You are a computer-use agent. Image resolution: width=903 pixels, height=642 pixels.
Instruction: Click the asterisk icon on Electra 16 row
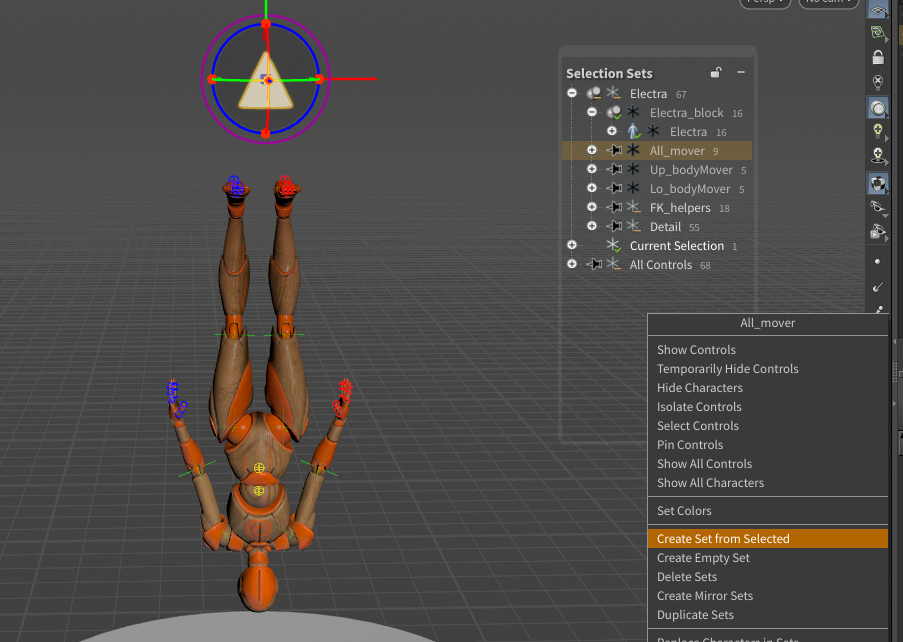pos(653,131)
